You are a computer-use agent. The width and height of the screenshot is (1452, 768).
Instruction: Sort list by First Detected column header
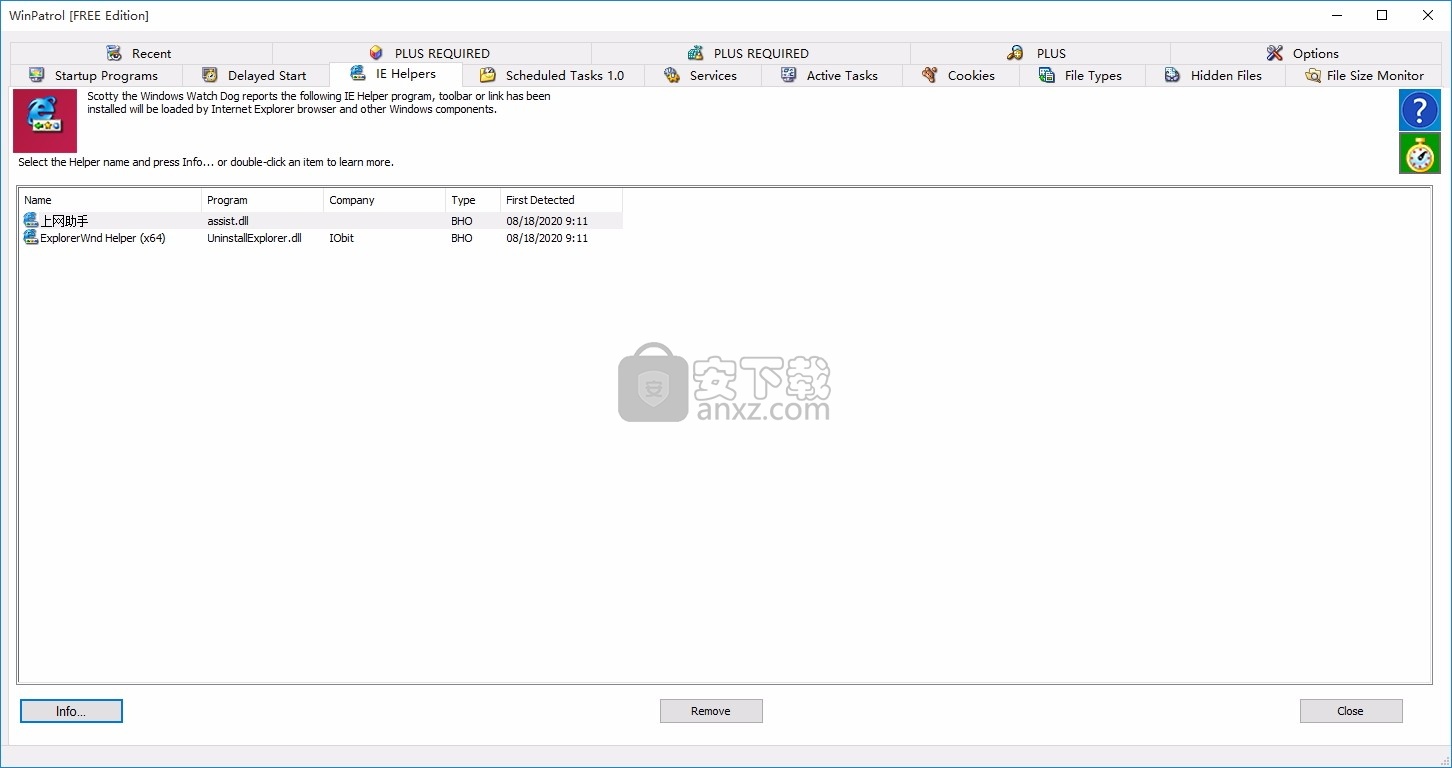pos(561,200)
